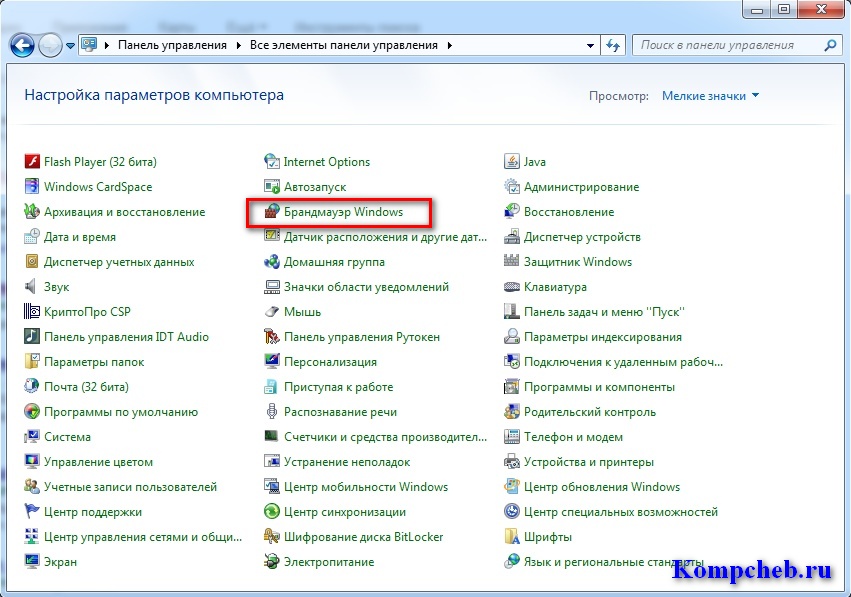Click the Мышь mouse icon
Image resolution: width=851 pixels, height=597 pixels.
point(271,312)
